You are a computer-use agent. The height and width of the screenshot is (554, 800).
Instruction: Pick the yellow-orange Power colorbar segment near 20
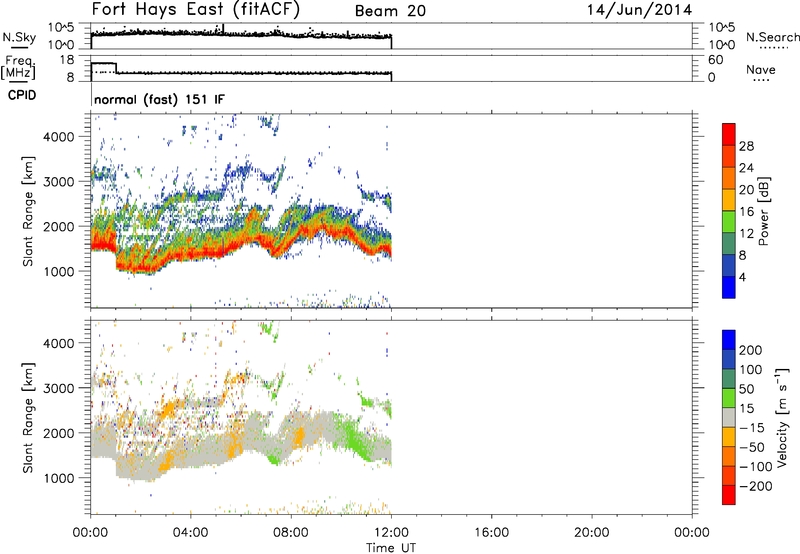click(729, 200)
